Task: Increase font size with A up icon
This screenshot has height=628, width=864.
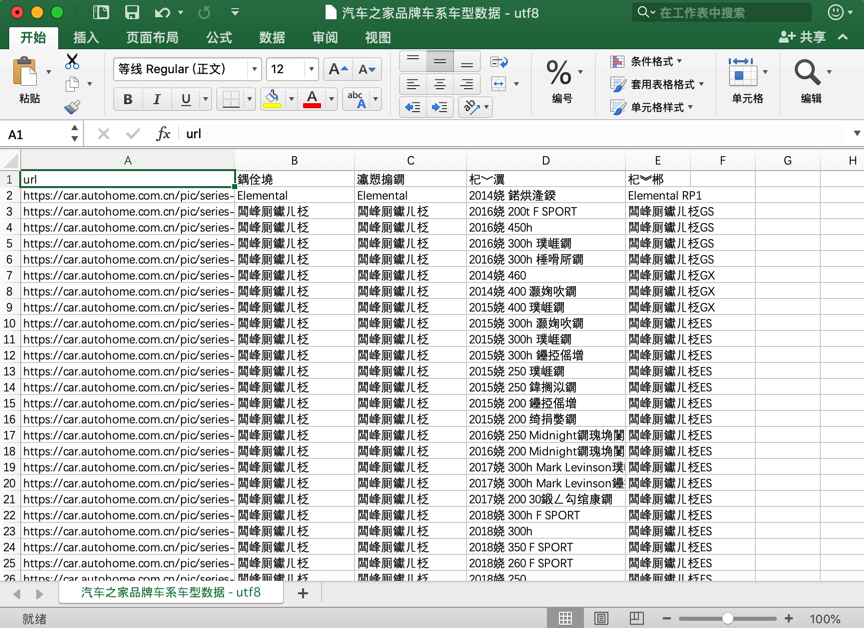Action: click(338, 69)
